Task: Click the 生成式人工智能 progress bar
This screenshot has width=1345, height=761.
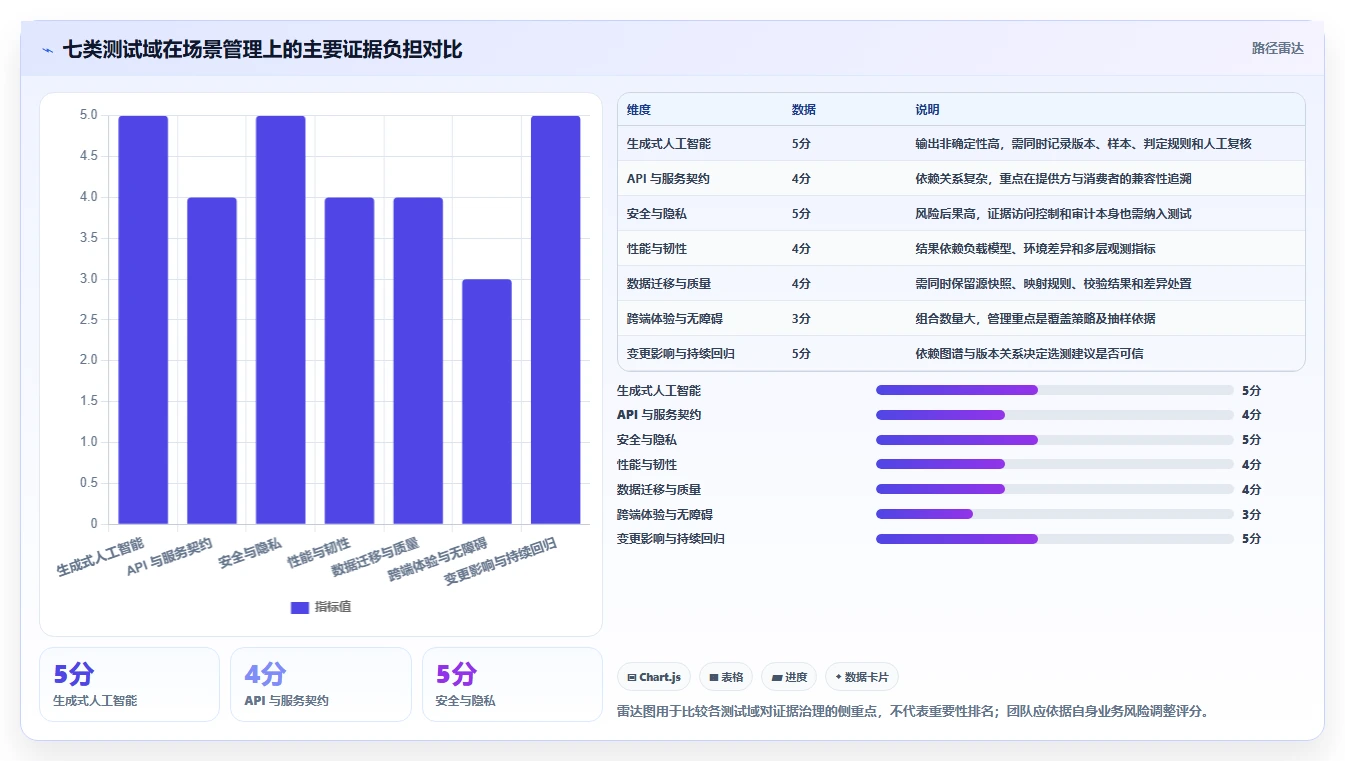Action: click(1055, 390)
